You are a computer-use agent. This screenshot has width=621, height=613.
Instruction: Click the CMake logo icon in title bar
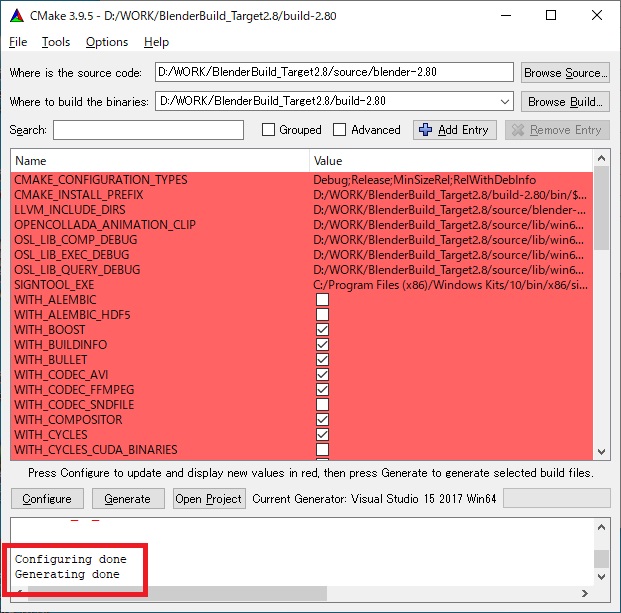(17, 15)
